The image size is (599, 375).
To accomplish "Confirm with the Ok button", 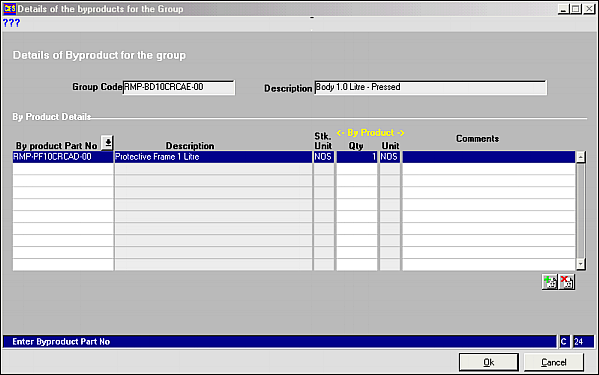I will [489, 362].
